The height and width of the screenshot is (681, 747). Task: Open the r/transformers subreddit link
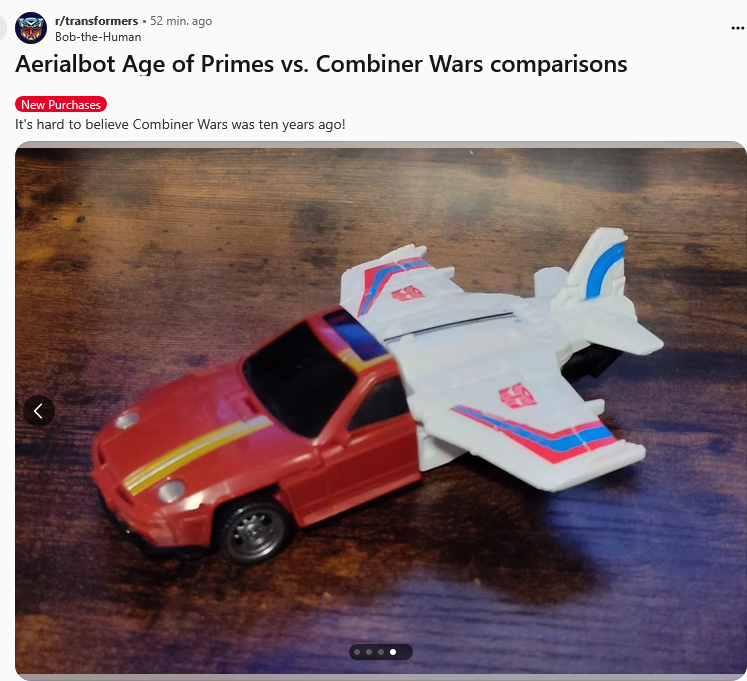pos(96,21)
